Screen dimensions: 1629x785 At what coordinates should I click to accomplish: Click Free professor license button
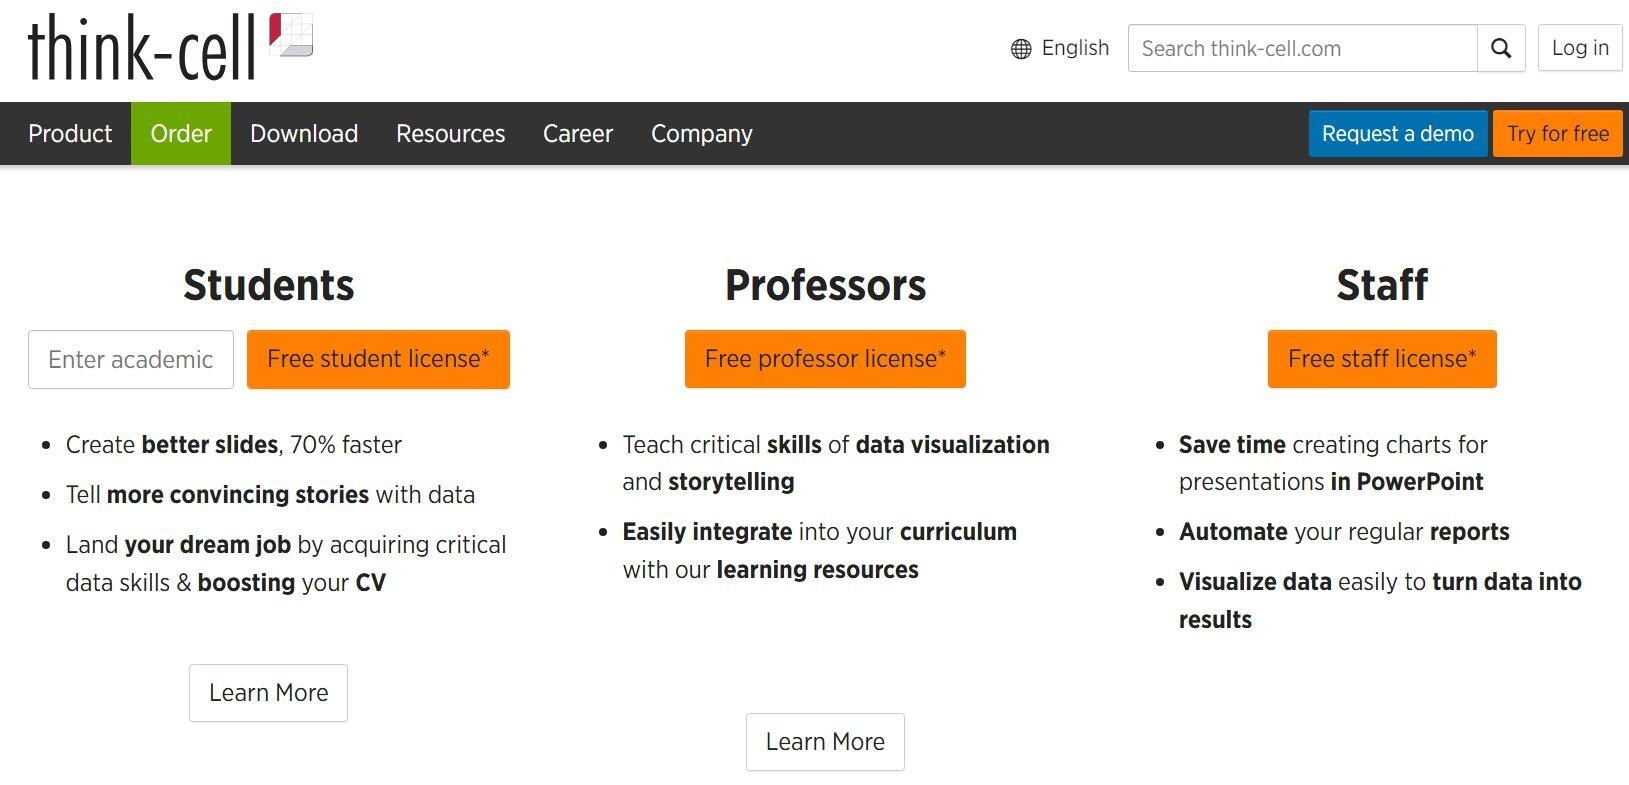pyautogui.click(x=825, y=359)
